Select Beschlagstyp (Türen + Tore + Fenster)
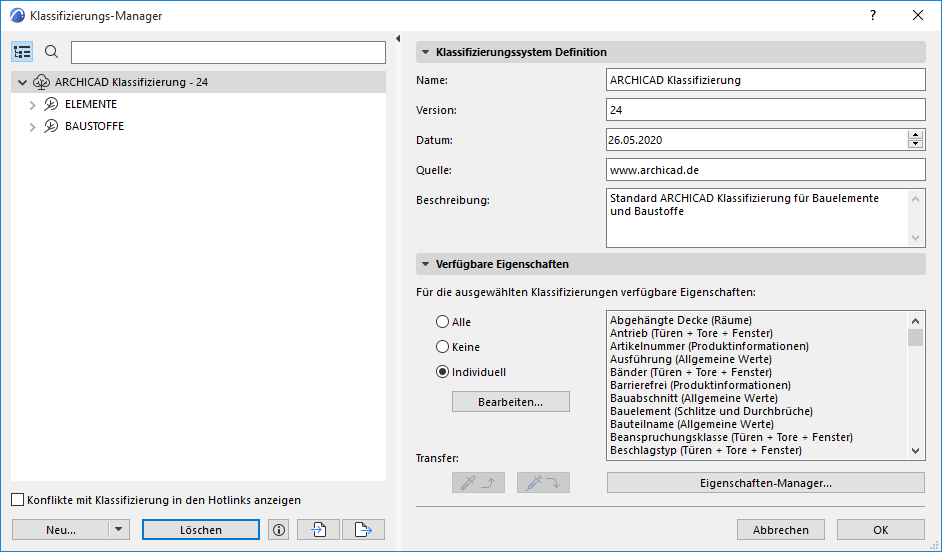Viewport: 942px width, 552px height. tap(706, 450)
